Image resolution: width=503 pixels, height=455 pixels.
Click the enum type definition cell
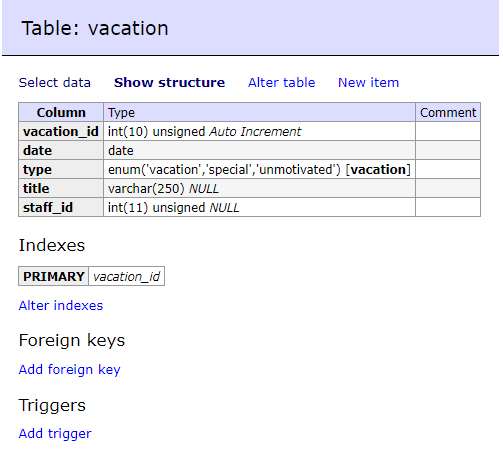pyautogui.click(x=259, y=169)
